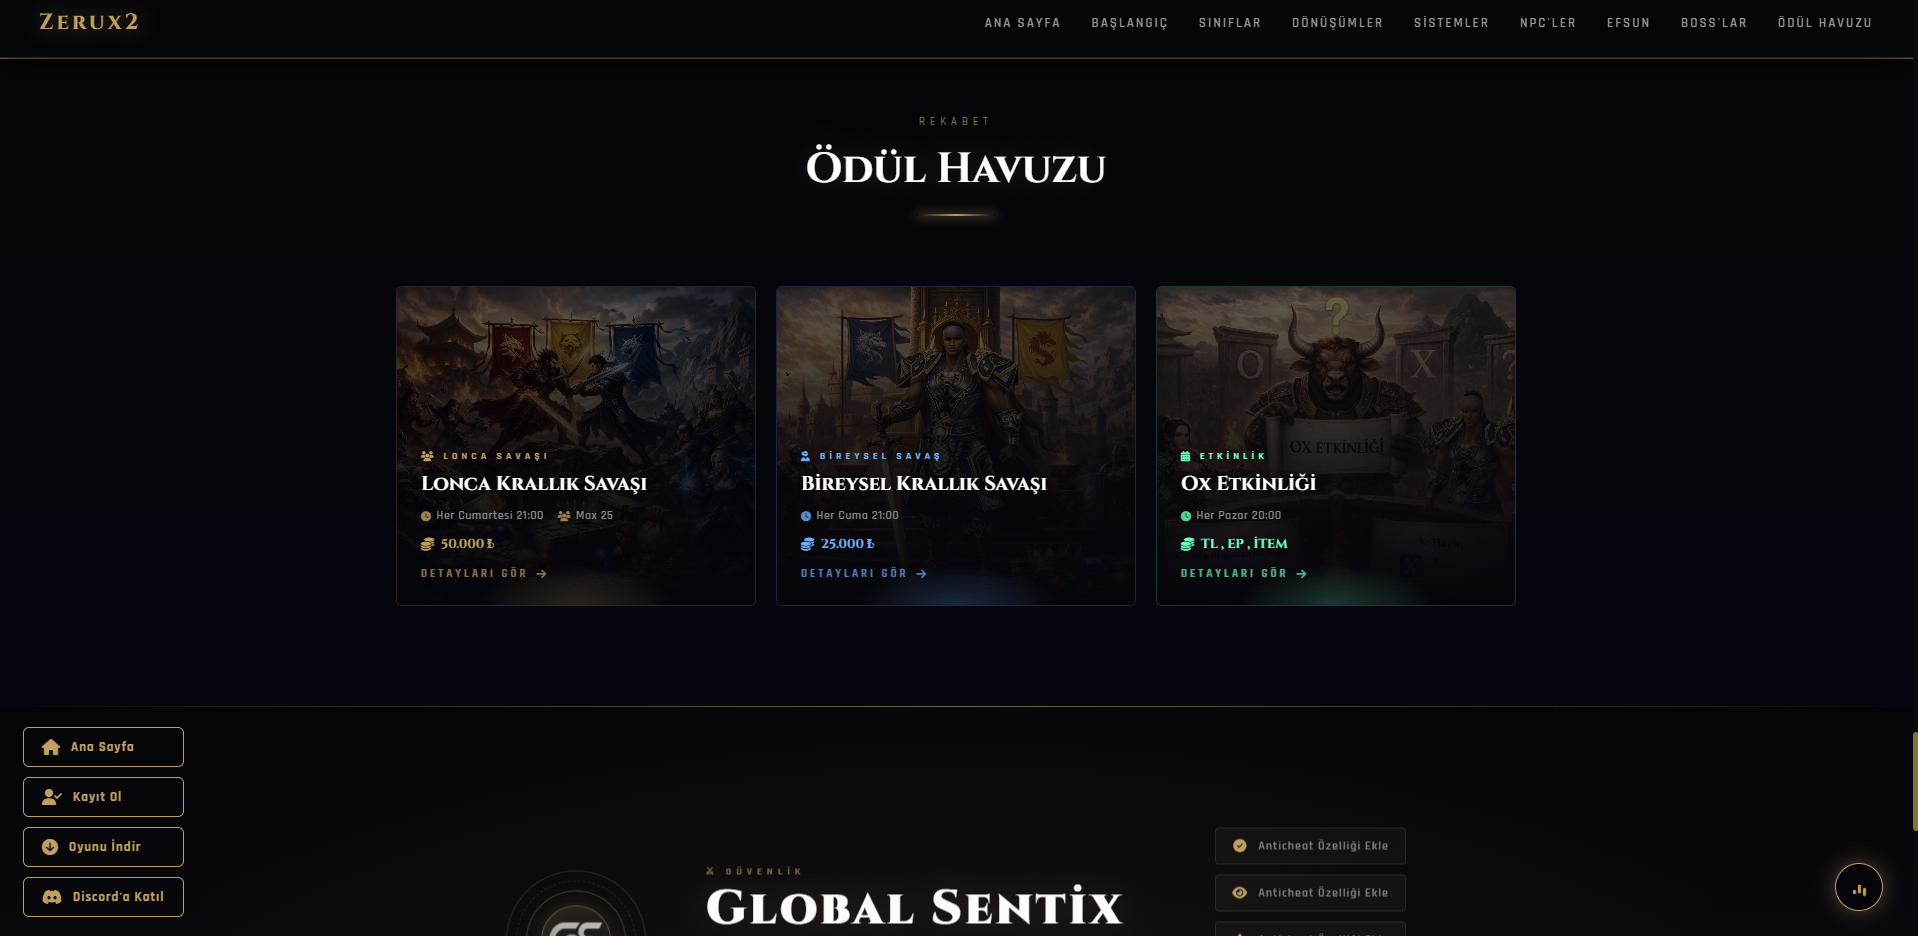Click the checkmark icon on first Anticheat item

1240,846
